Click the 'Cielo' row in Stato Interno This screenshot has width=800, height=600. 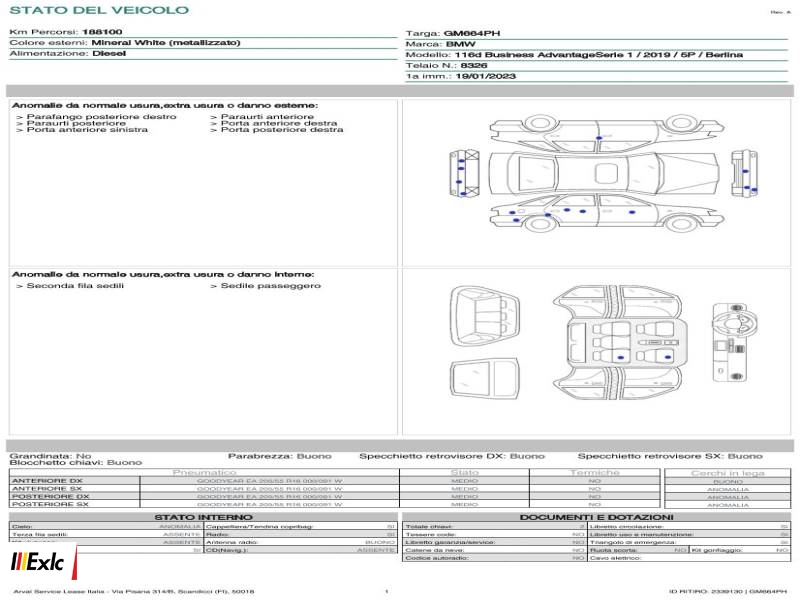[106, 527]
